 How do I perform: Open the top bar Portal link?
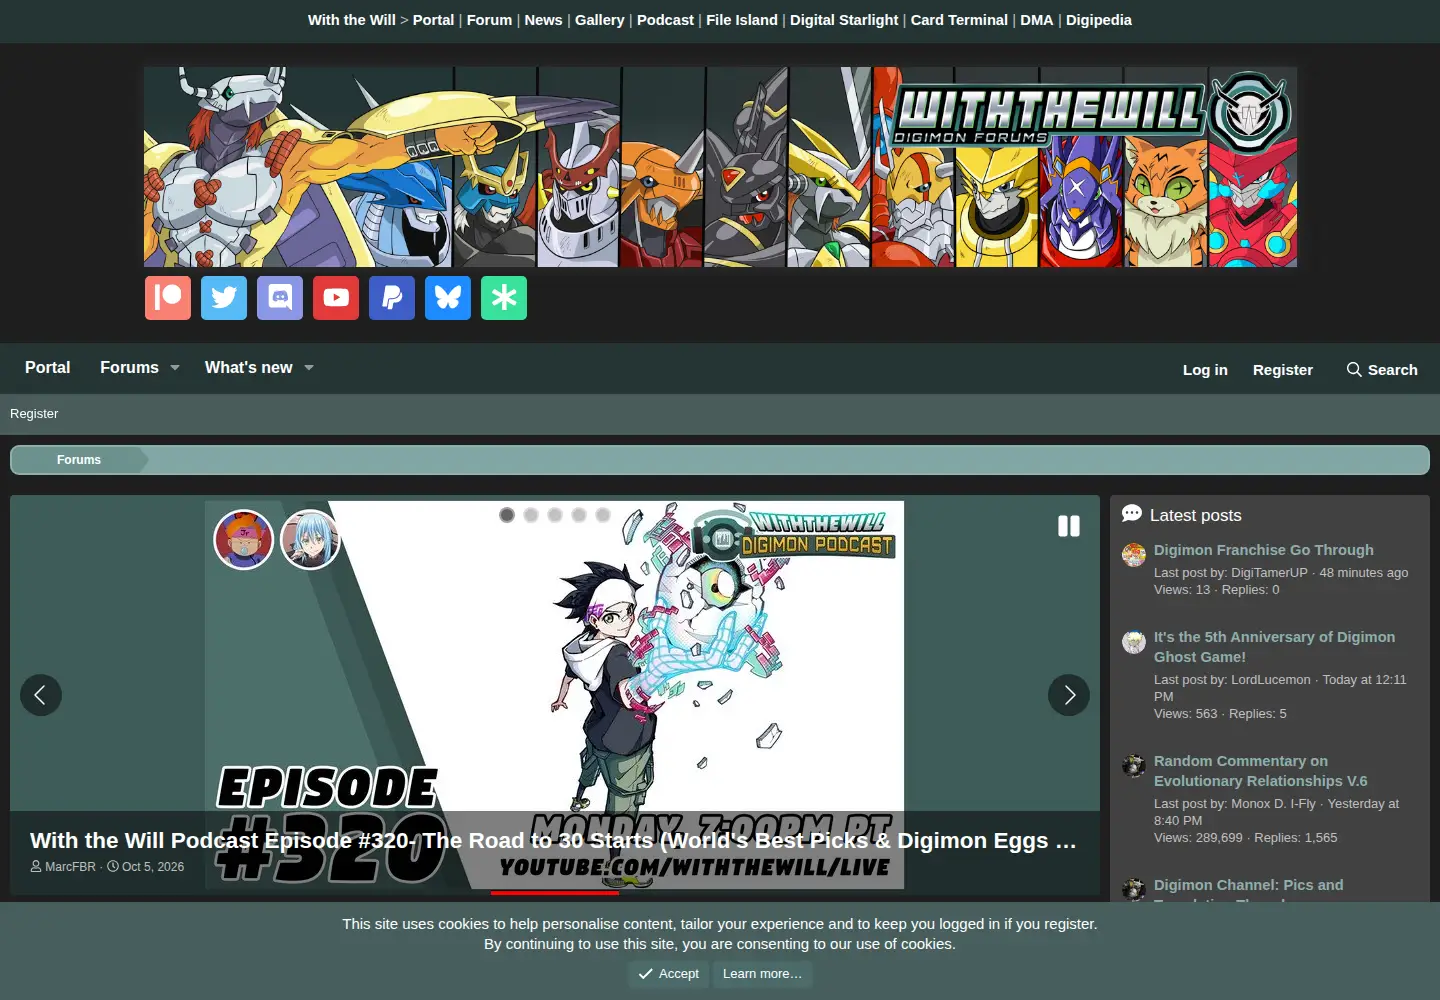point(433,20)
